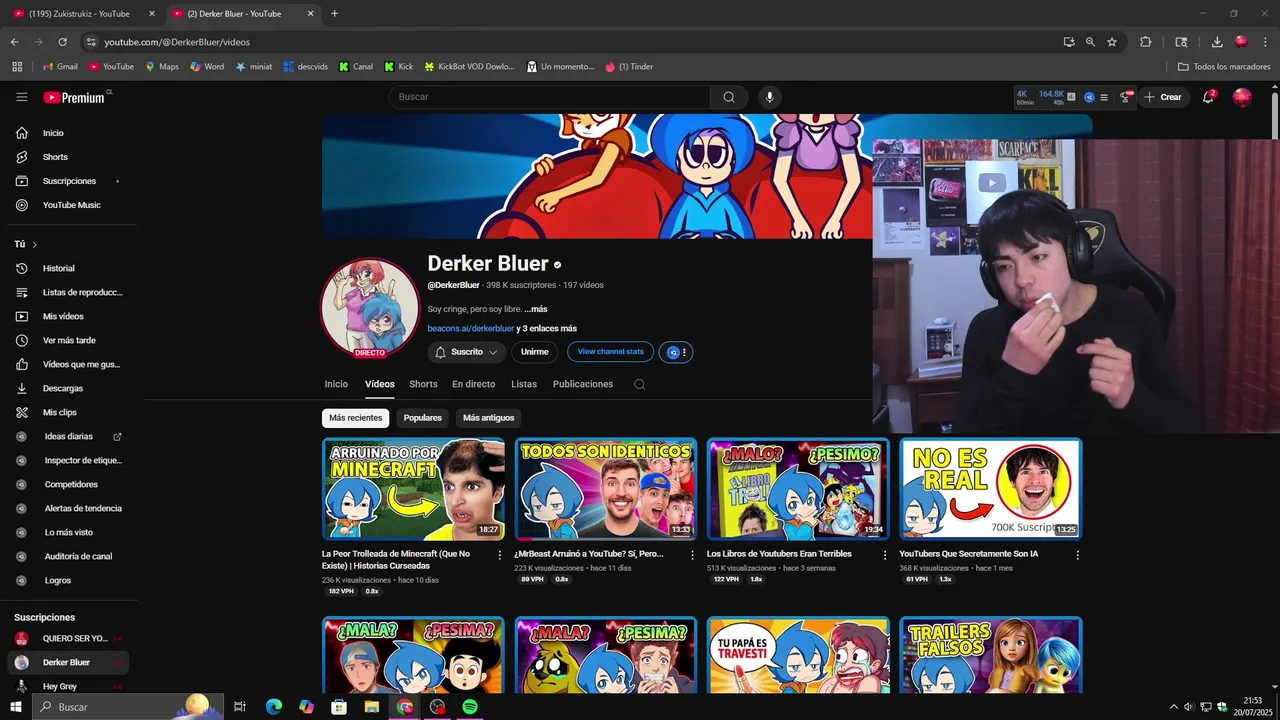The image size is (1280, 720).
Task: Switch to the Publicaciones tab
Action: [x=583, y=384]
